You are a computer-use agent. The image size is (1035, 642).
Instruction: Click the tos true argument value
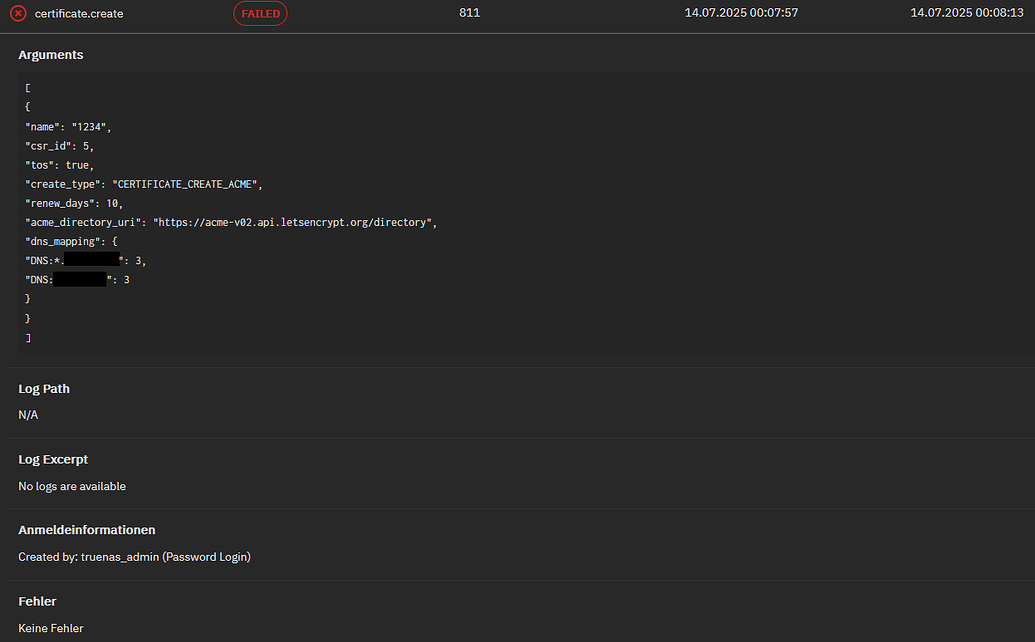coord(78,164)
